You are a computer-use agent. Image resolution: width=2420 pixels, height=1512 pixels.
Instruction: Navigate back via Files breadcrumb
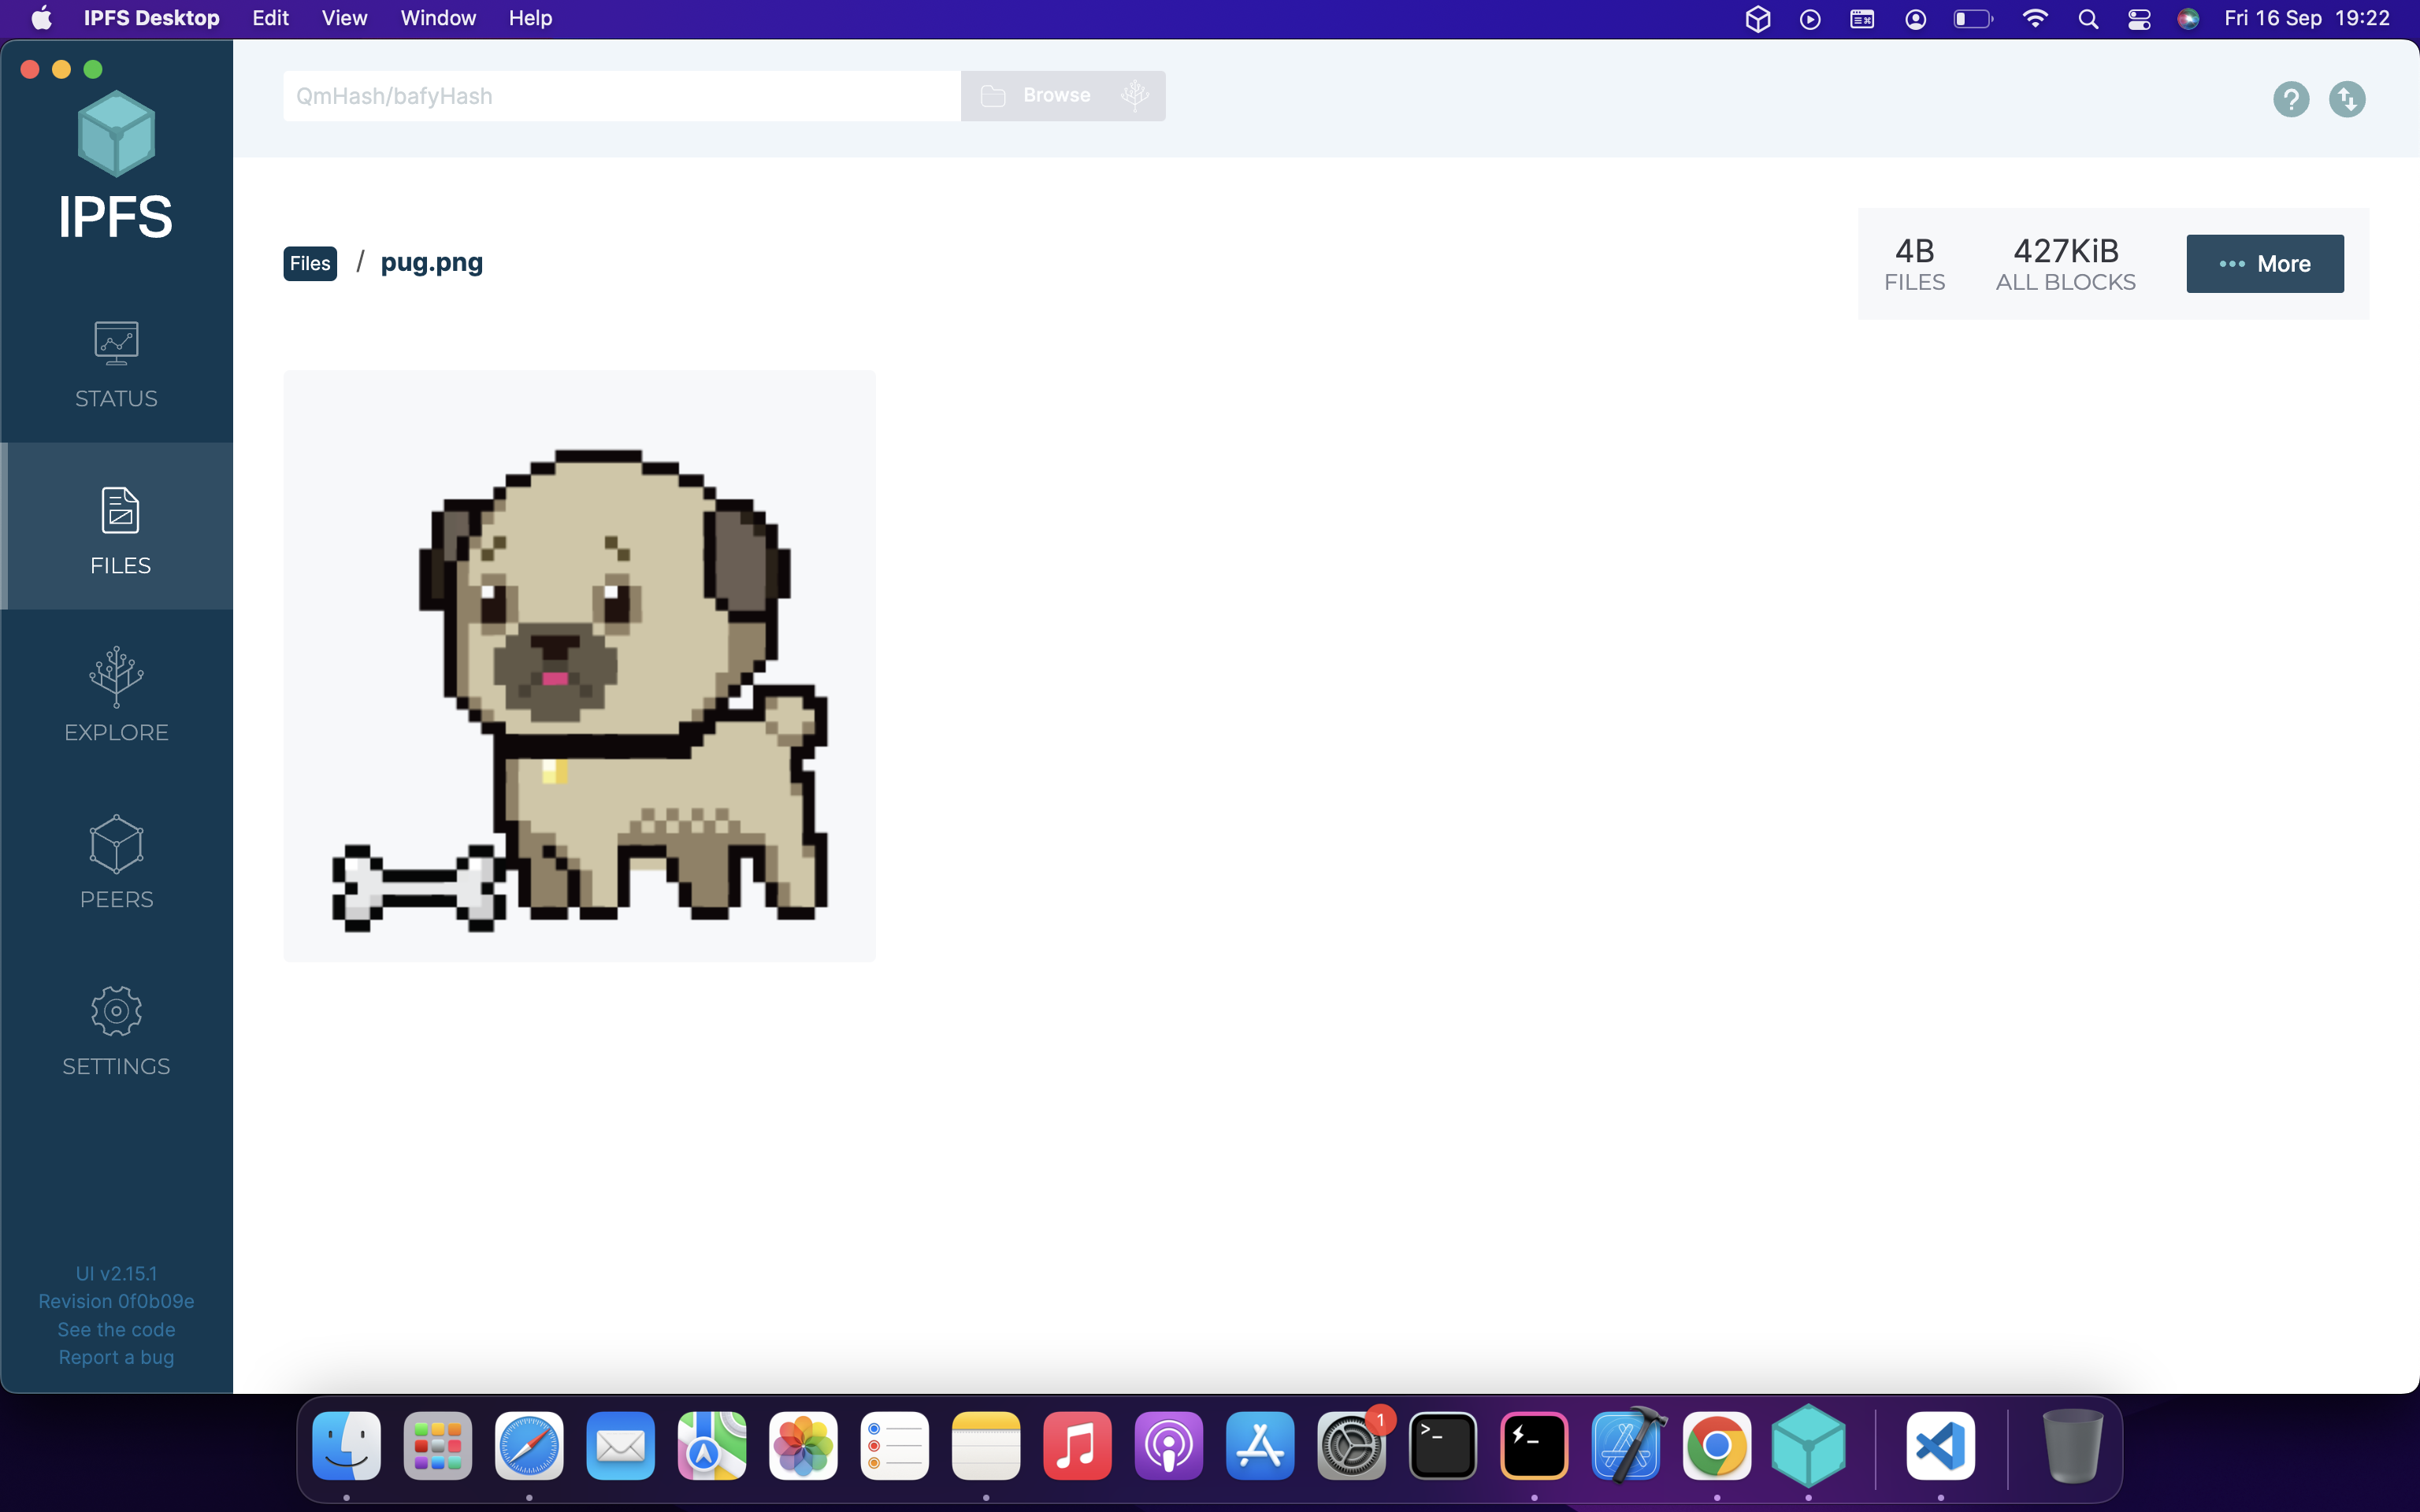click(x=310, y=264)
